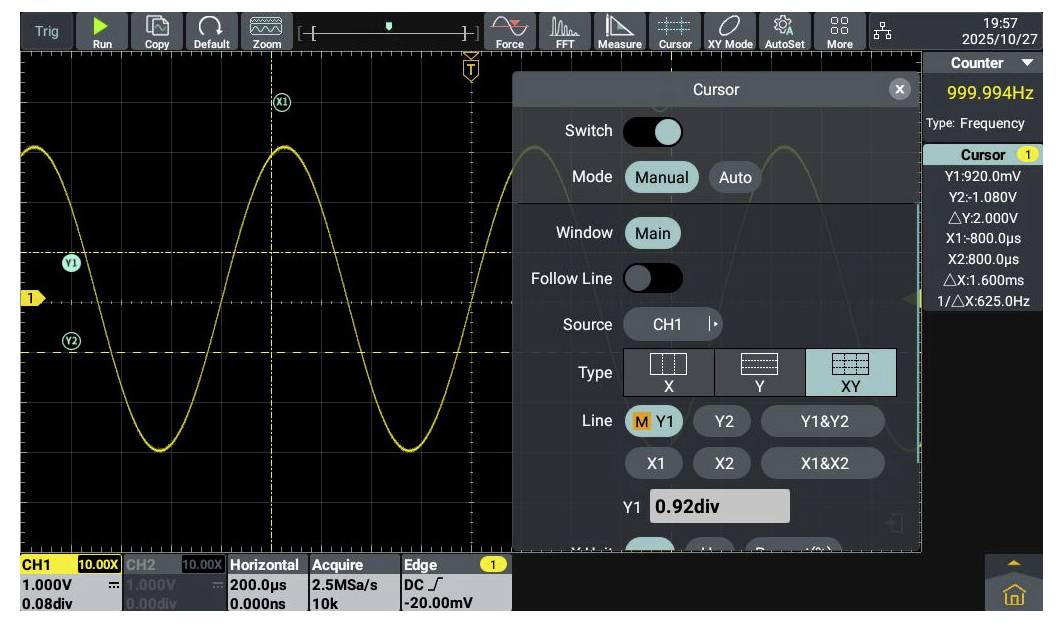This screenshot has width=1063, height=623.
Task: Switch to XY Mode display
Action: 730,31
